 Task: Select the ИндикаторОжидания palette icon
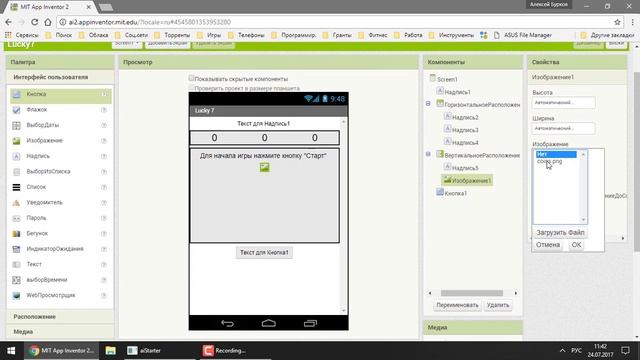(x=16, y=249)
